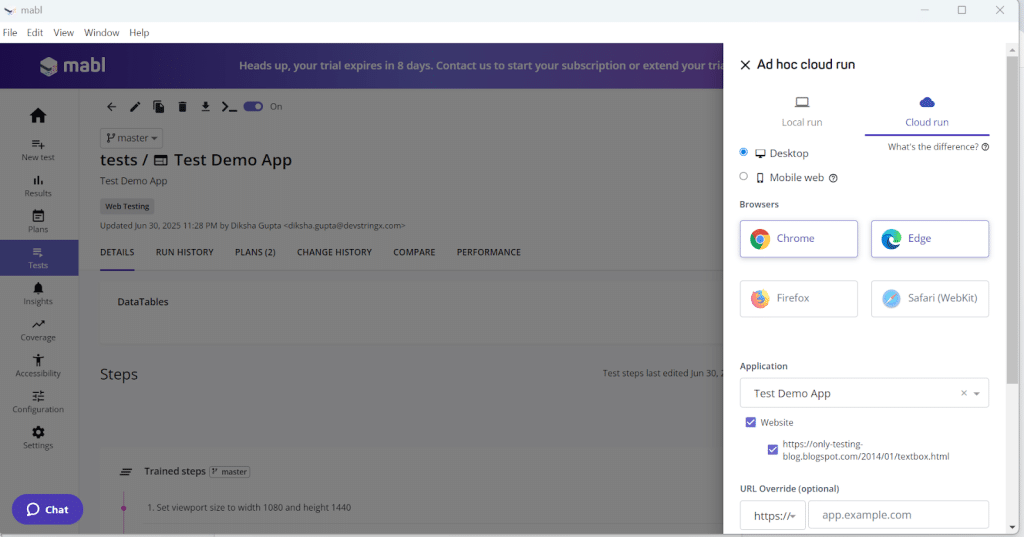Click the master tag beside Trained steps
This screenshot has width=1024, height=537.
pos(229,472)
